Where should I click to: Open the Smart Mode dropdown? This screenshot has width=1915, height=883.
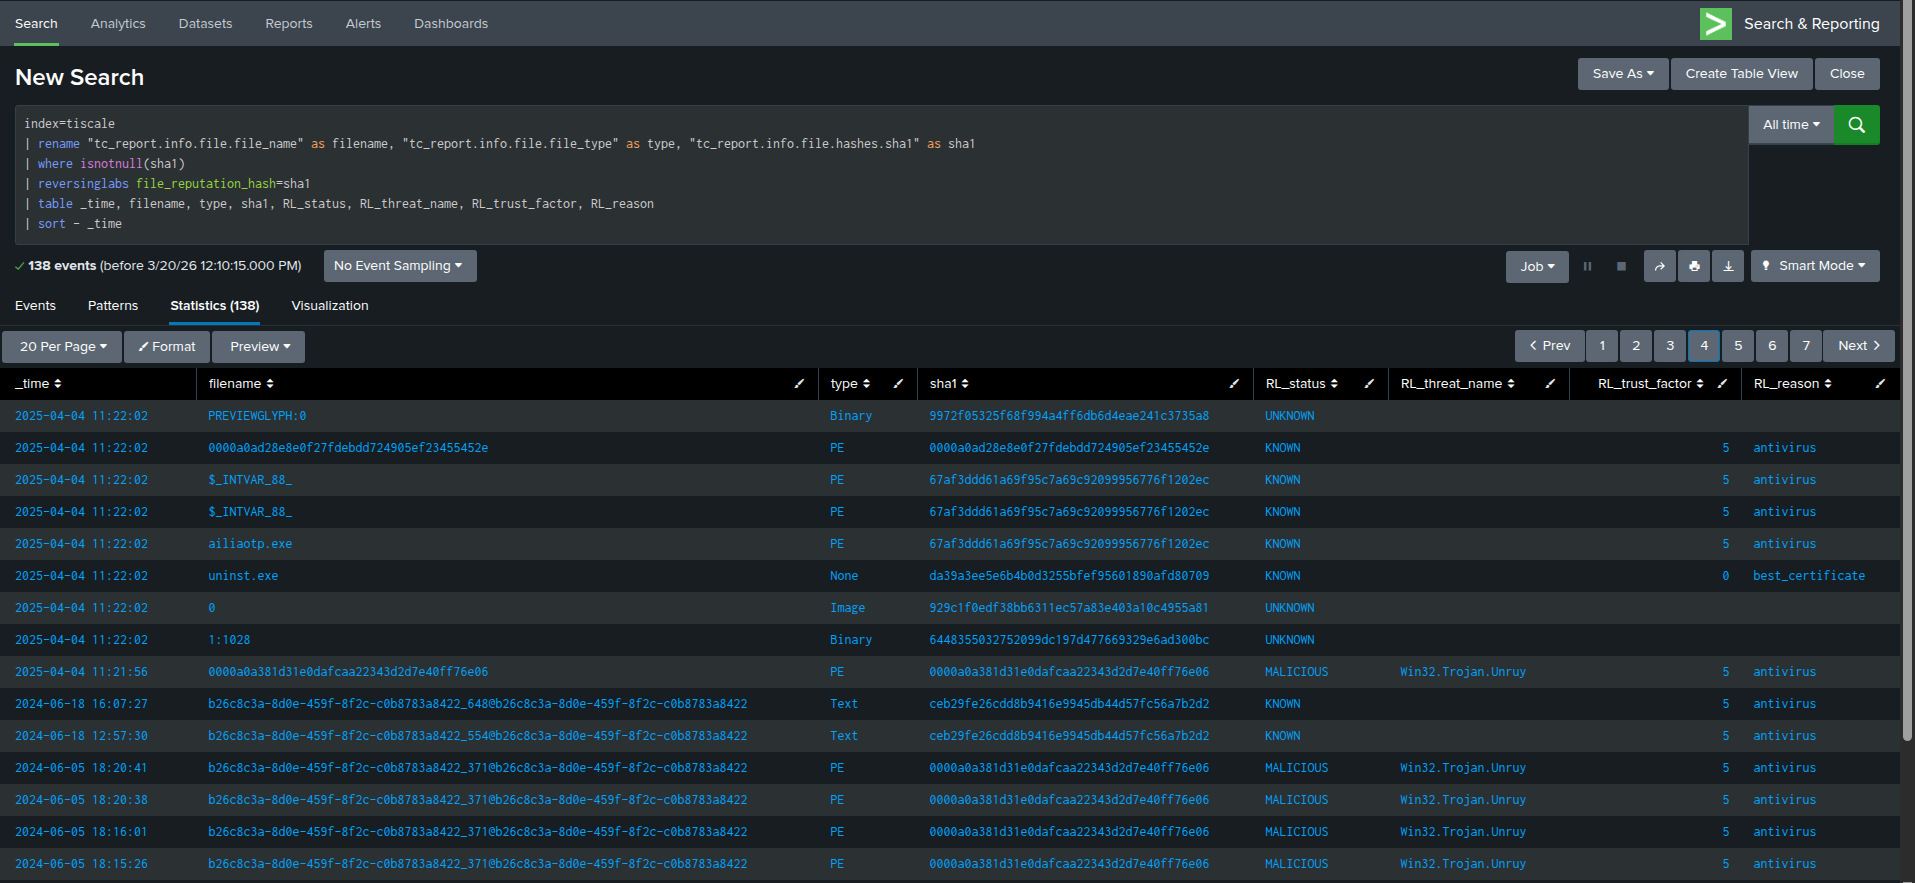point(1815,266)
